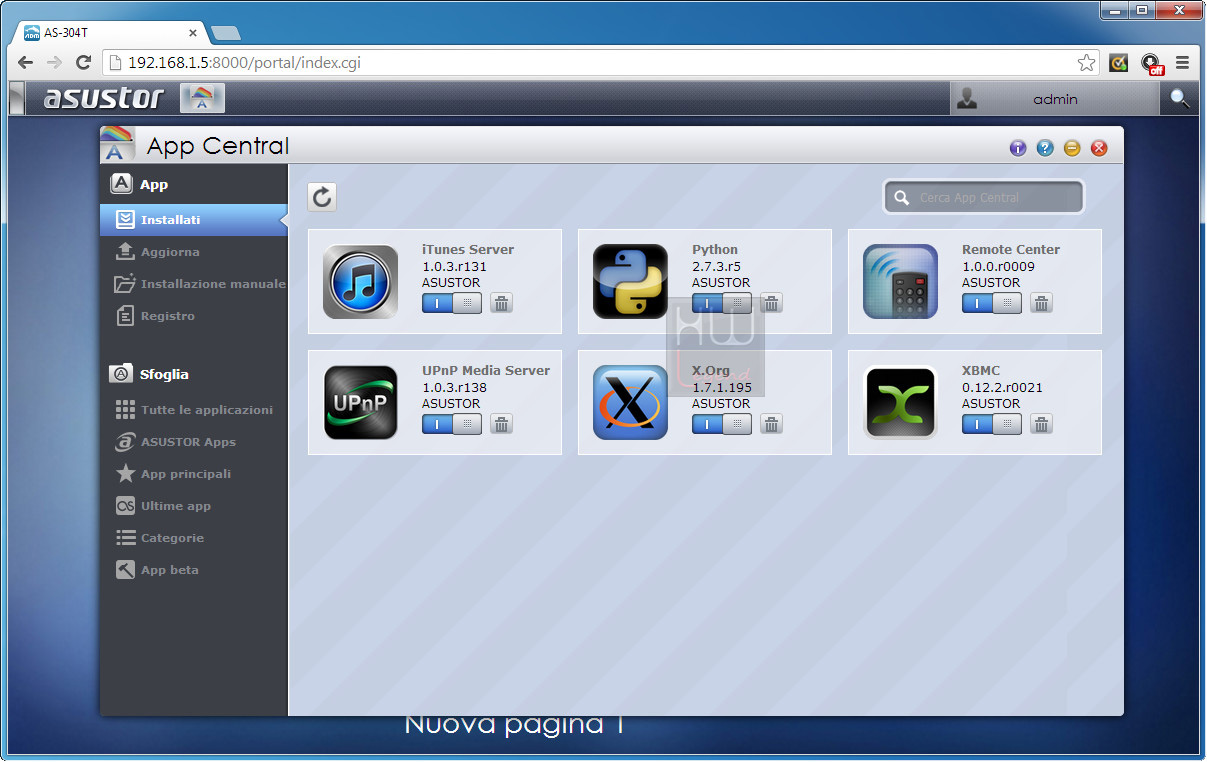The height and width of the screenshot is (762, 1207).
Task: Toggle Python on/off switch
Action: pos(722,303)
